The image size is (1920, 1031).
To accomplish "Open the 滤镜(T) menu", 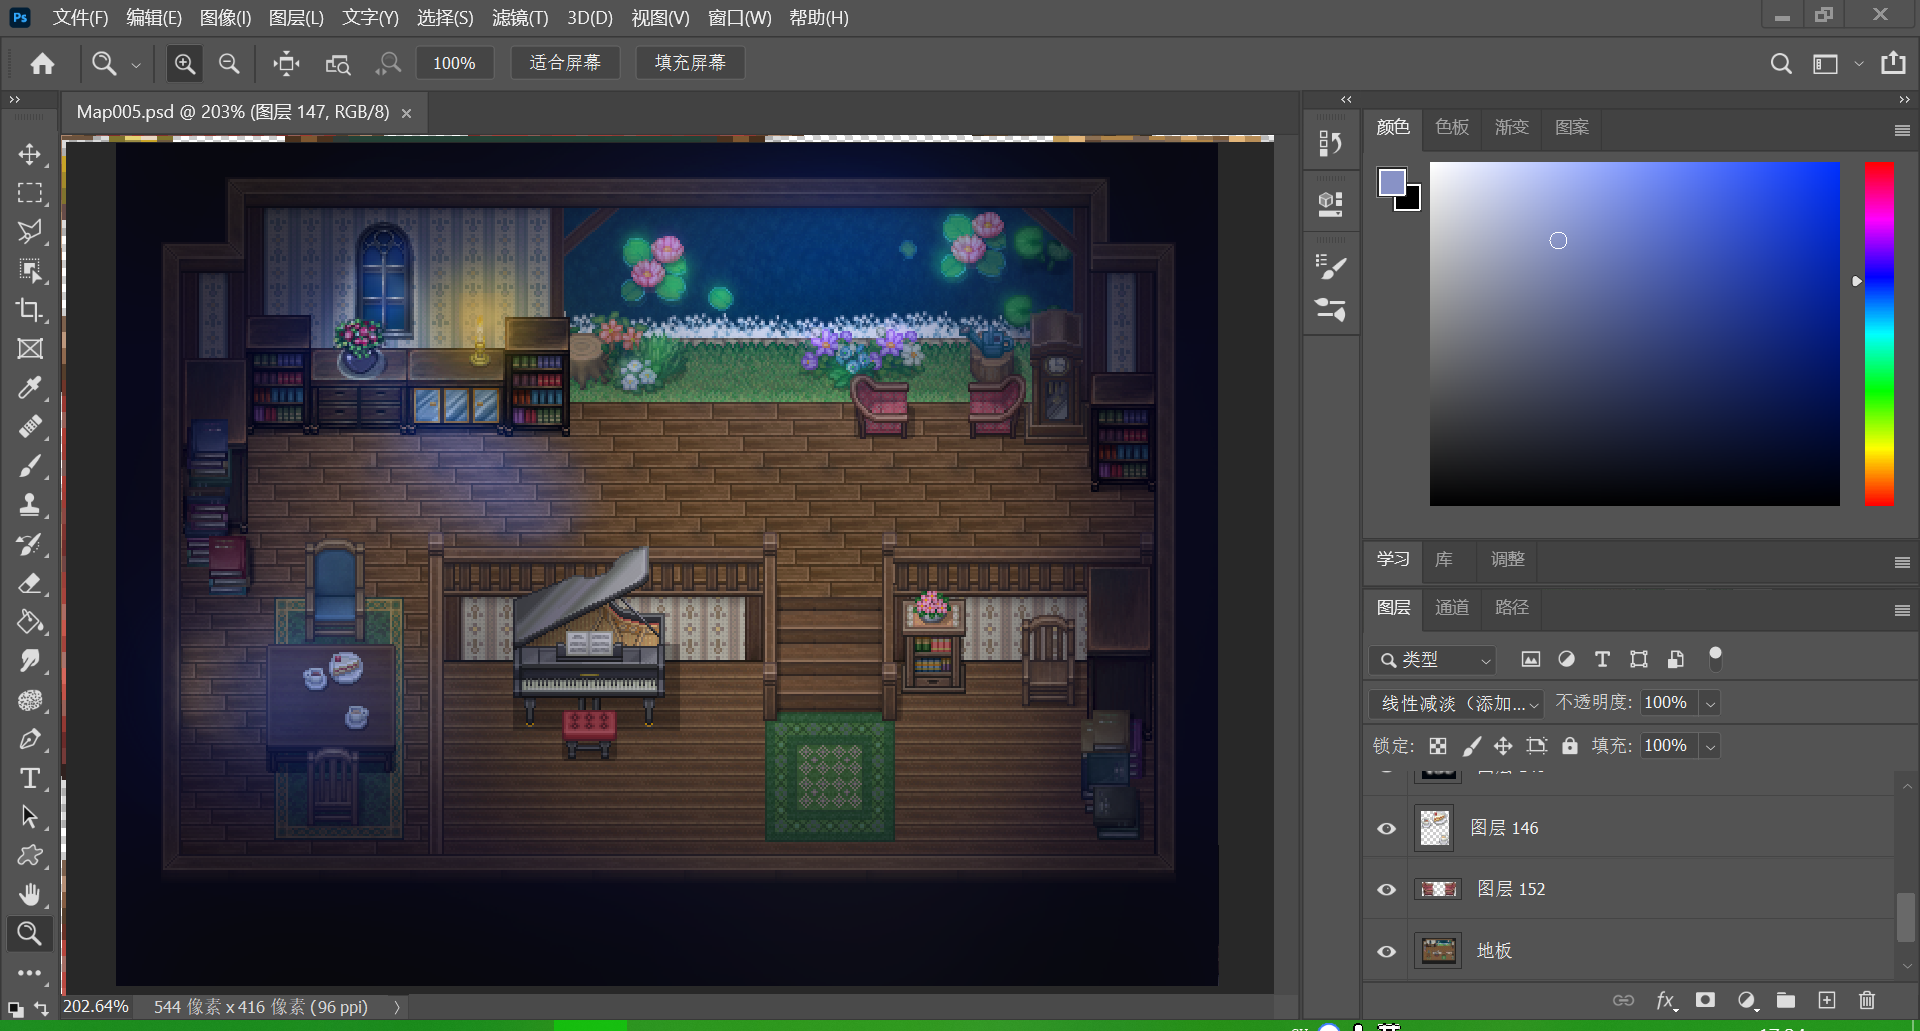I will click(x=520, y=18).
